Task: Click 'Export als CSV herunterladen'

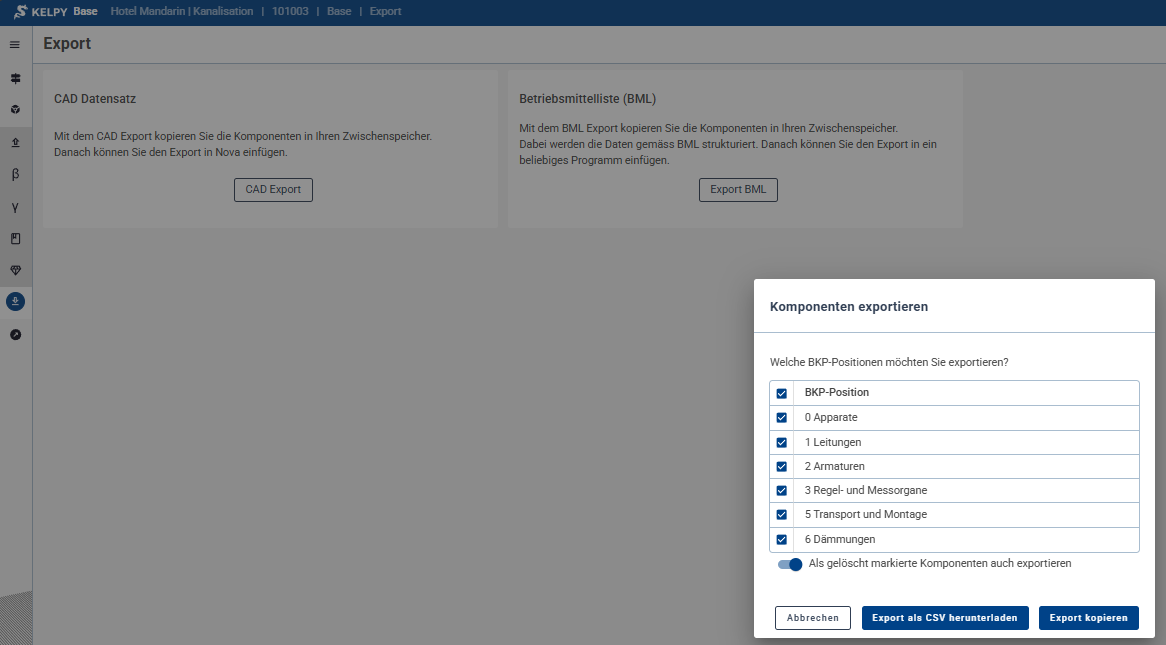Action: [x=944, y=618]
